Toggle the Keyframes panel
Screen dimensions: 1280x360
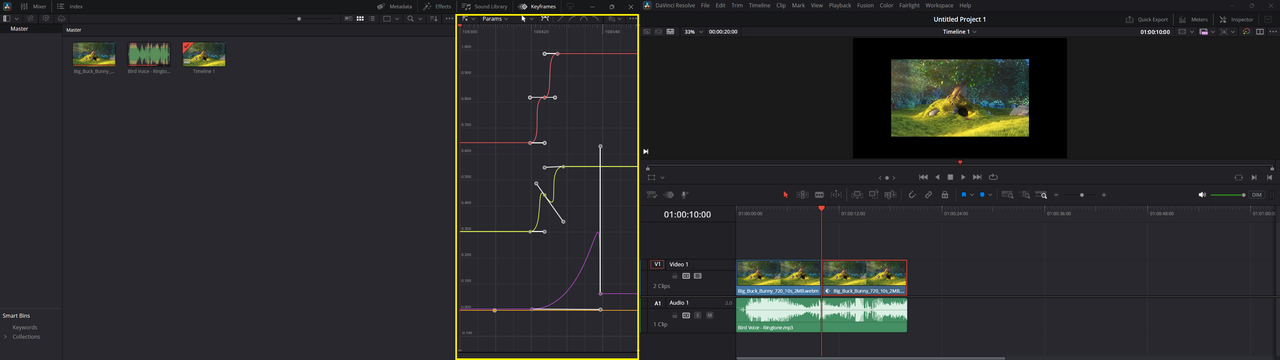(537, 6)
